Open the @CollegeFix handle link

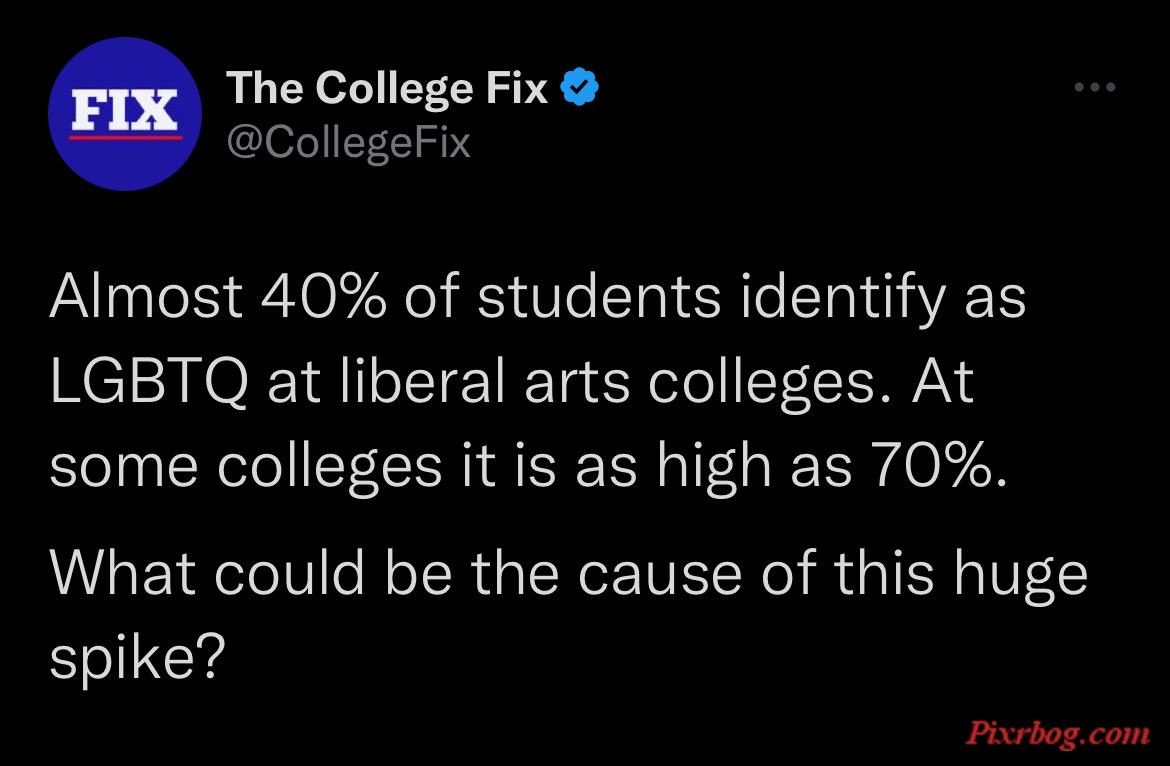(348, 142)
